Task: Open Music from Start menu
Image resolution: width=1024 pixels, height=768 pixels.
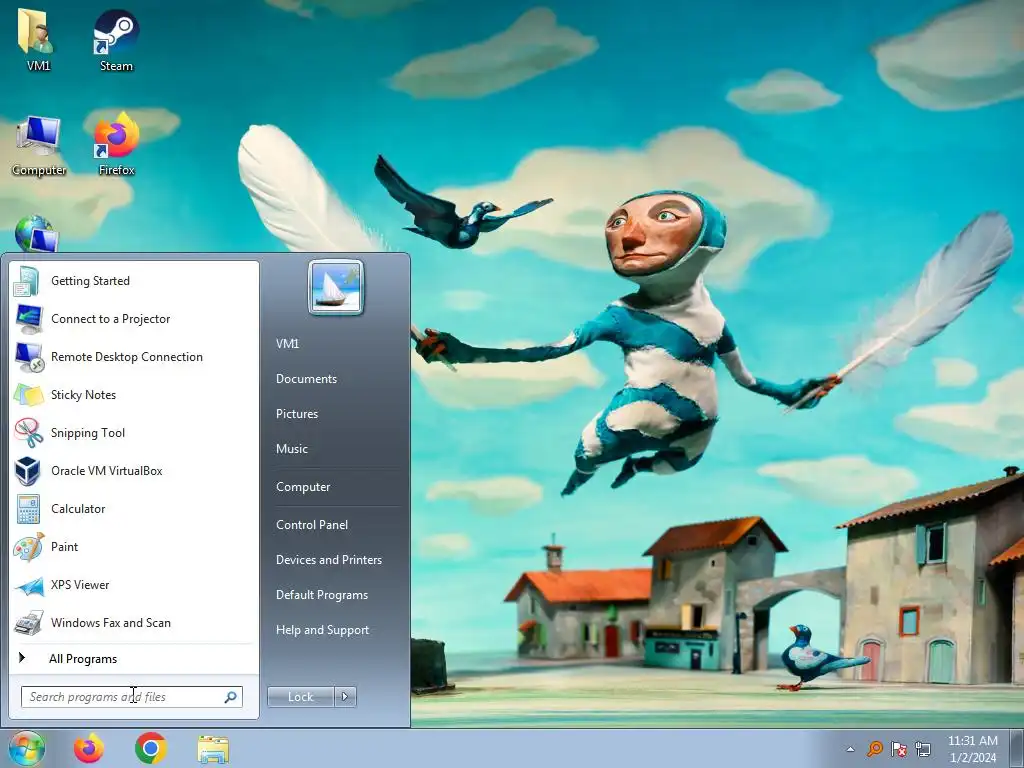Action: 291,449
